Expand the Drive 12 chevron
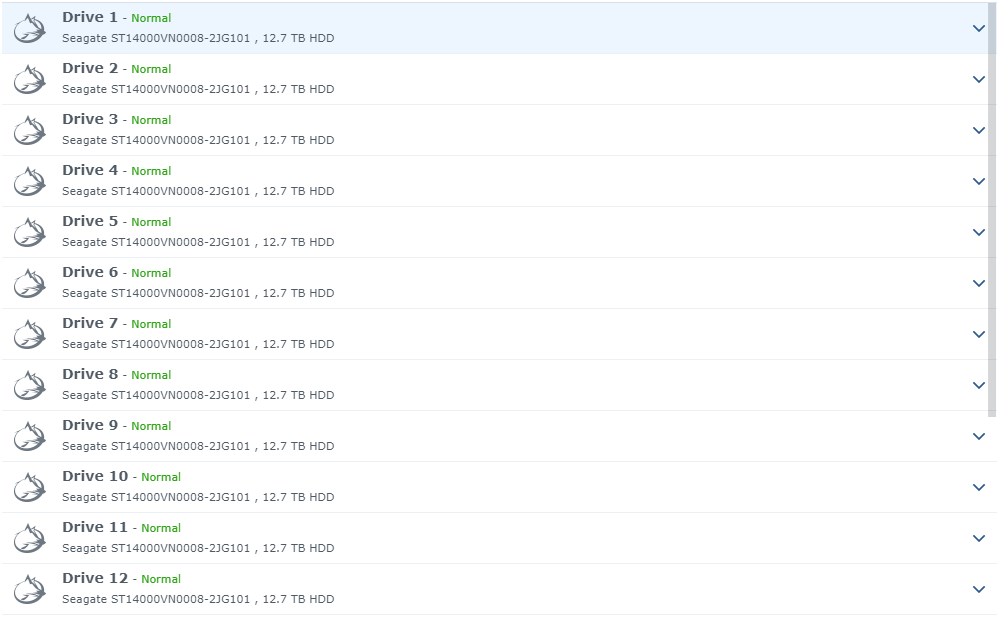The height and width of the screenshot is (619, 1008). click(978, 589)
